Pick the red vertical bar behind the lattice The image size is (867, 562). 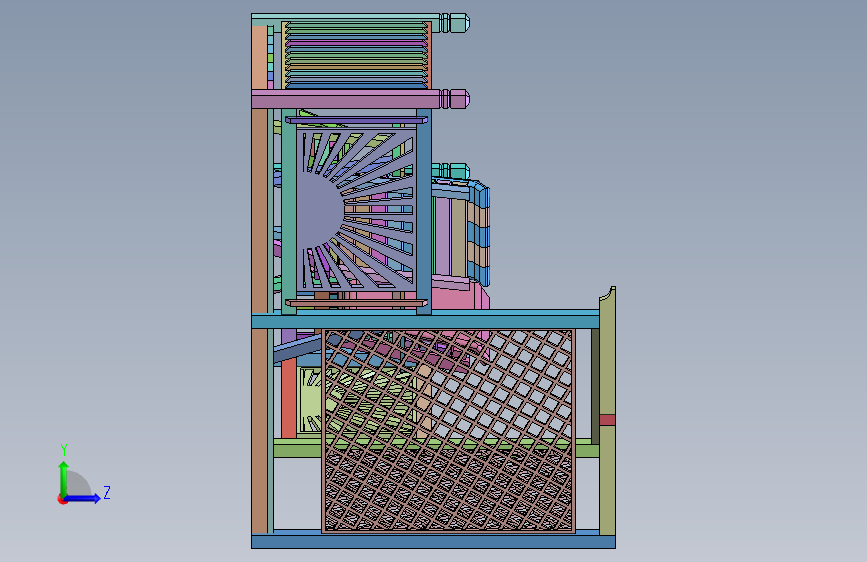pyautogui.click(x=289, y=398)
